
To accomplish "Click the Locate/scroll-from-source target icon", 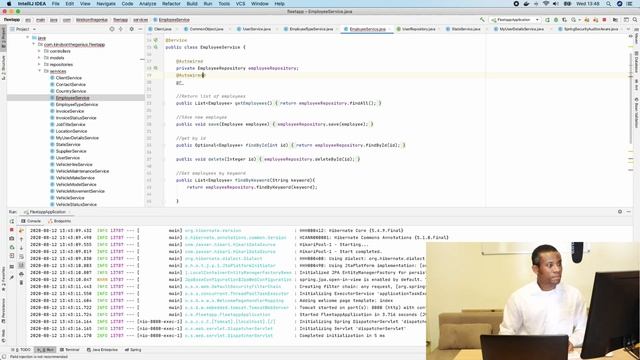I will click(112, 29).
